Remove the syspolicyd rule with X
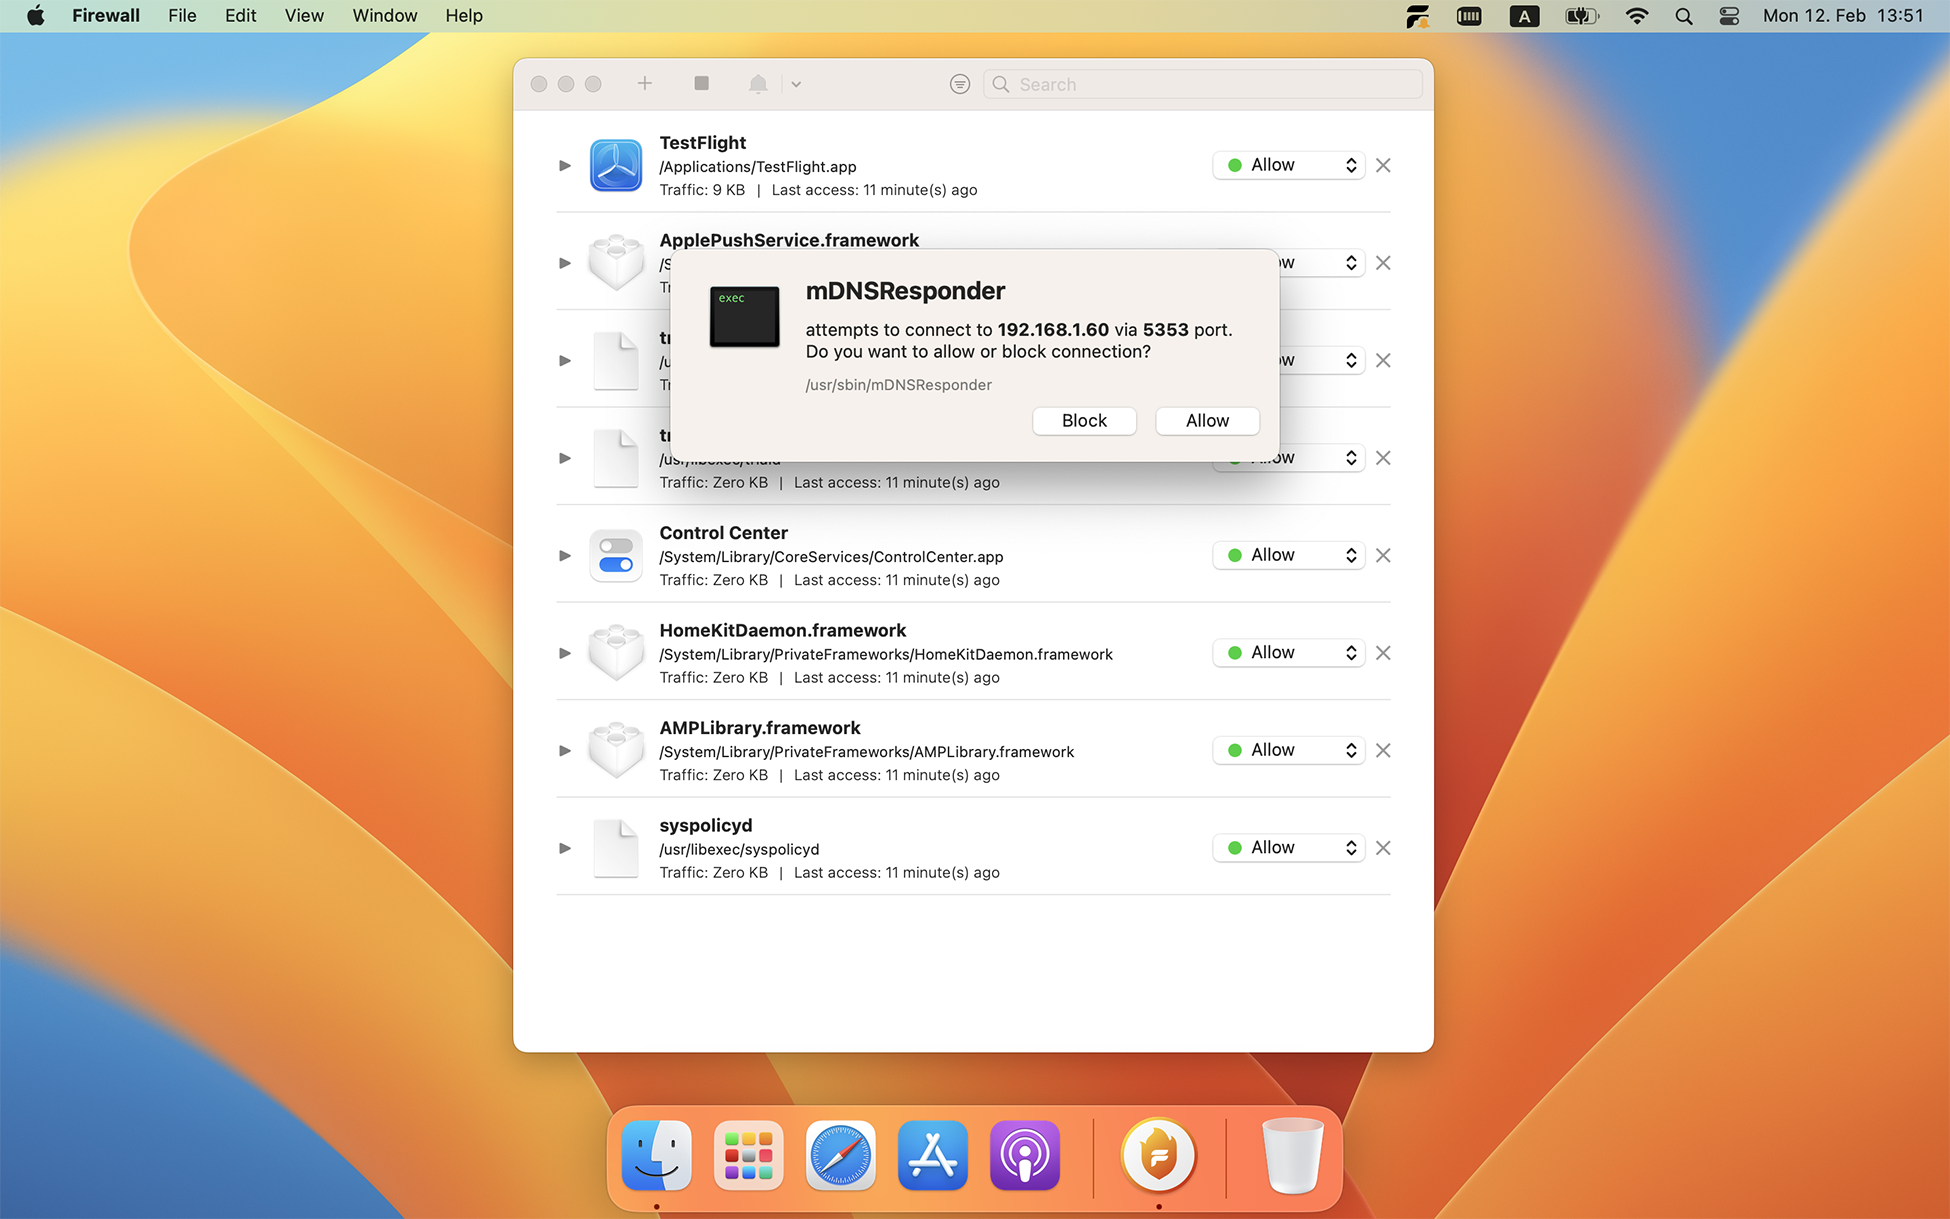The width and height of the screenshot is (1950, 1219). 1383,848
